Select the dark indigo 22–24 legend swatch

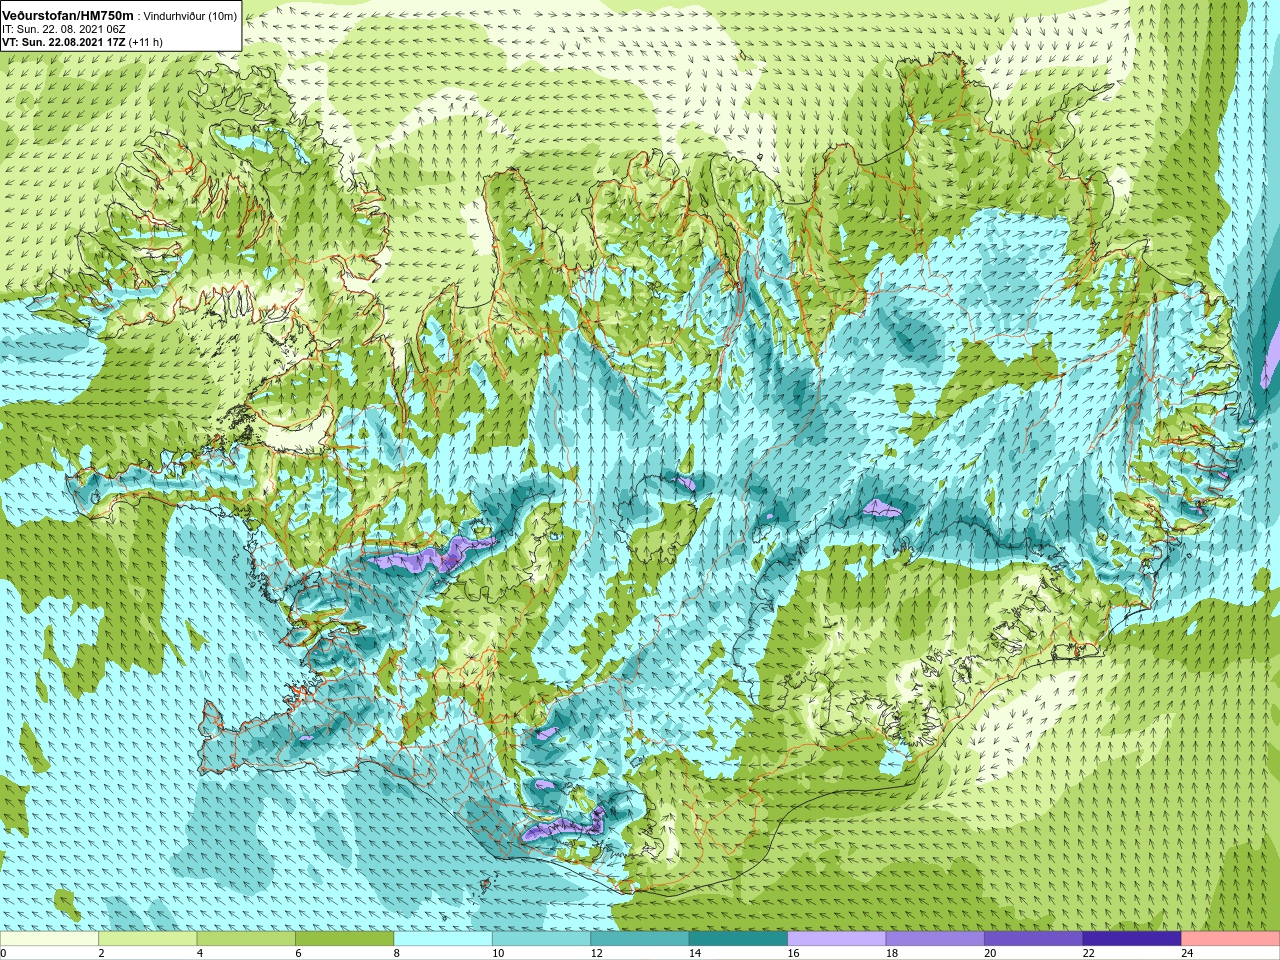point(1132,939)
